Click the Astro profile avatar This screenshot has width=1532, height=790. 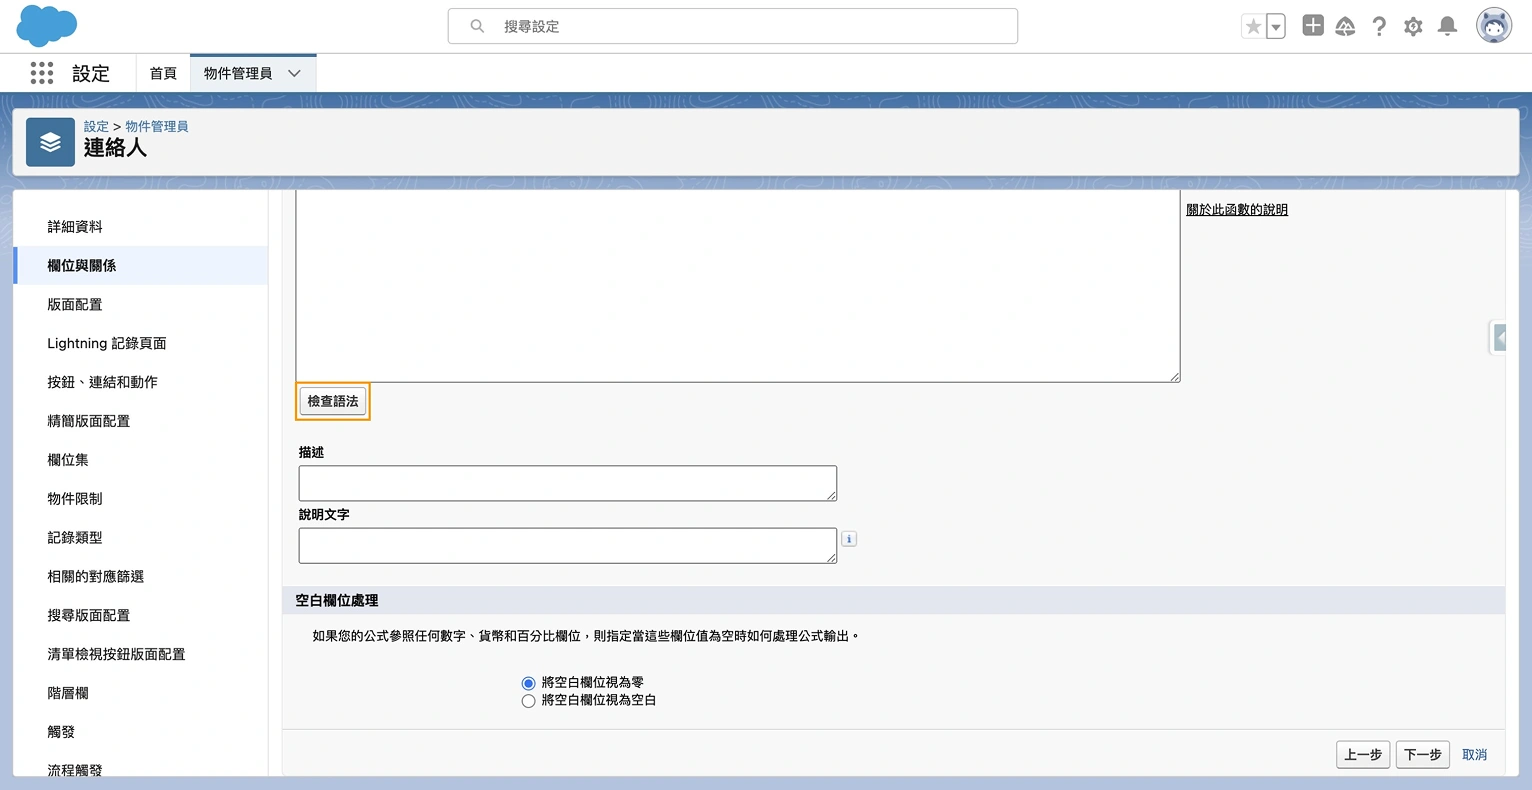click(x=1493, y=25)
